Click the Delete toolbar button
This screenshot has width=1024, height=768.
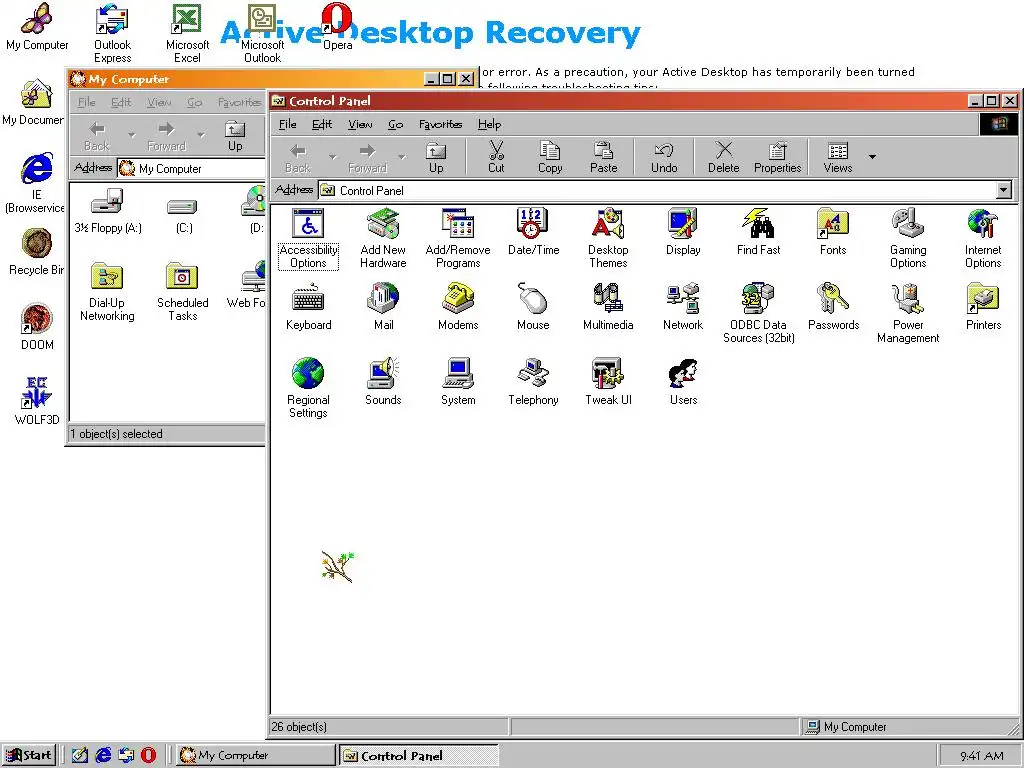coord(724,157)
